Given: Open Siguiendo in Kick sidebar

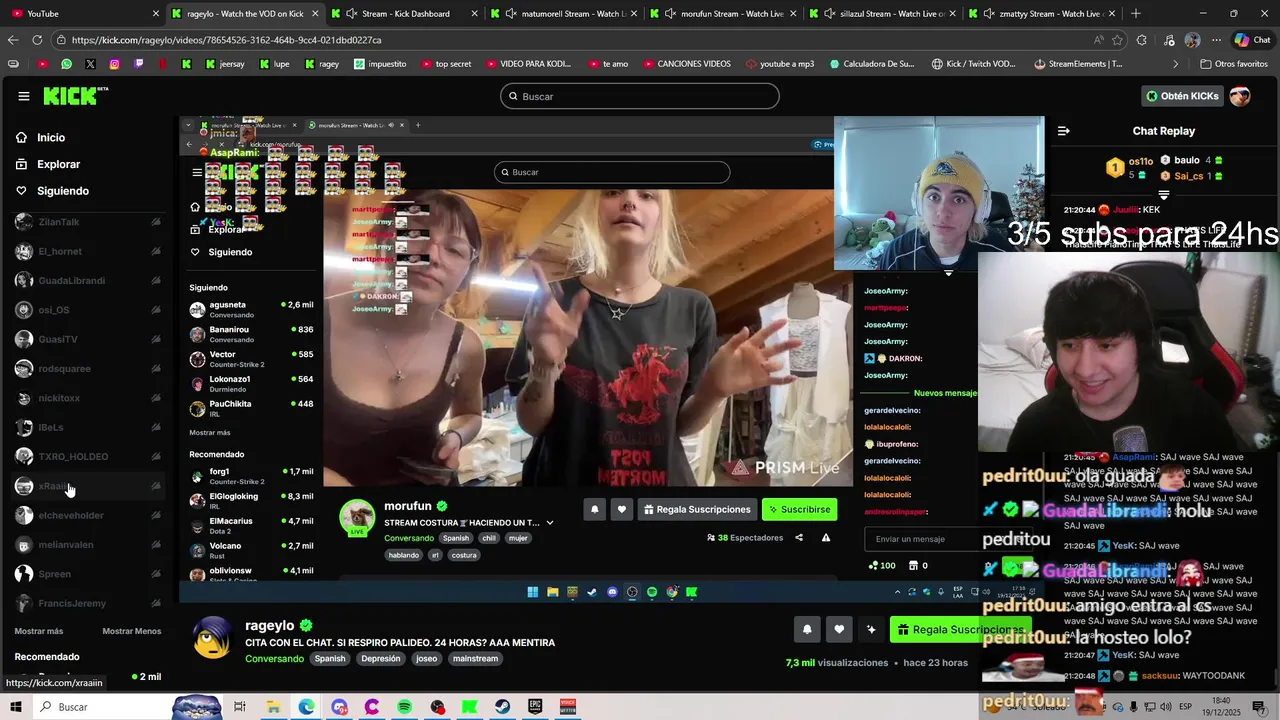Looking at the screenshot, I should (x=63, y=191).
